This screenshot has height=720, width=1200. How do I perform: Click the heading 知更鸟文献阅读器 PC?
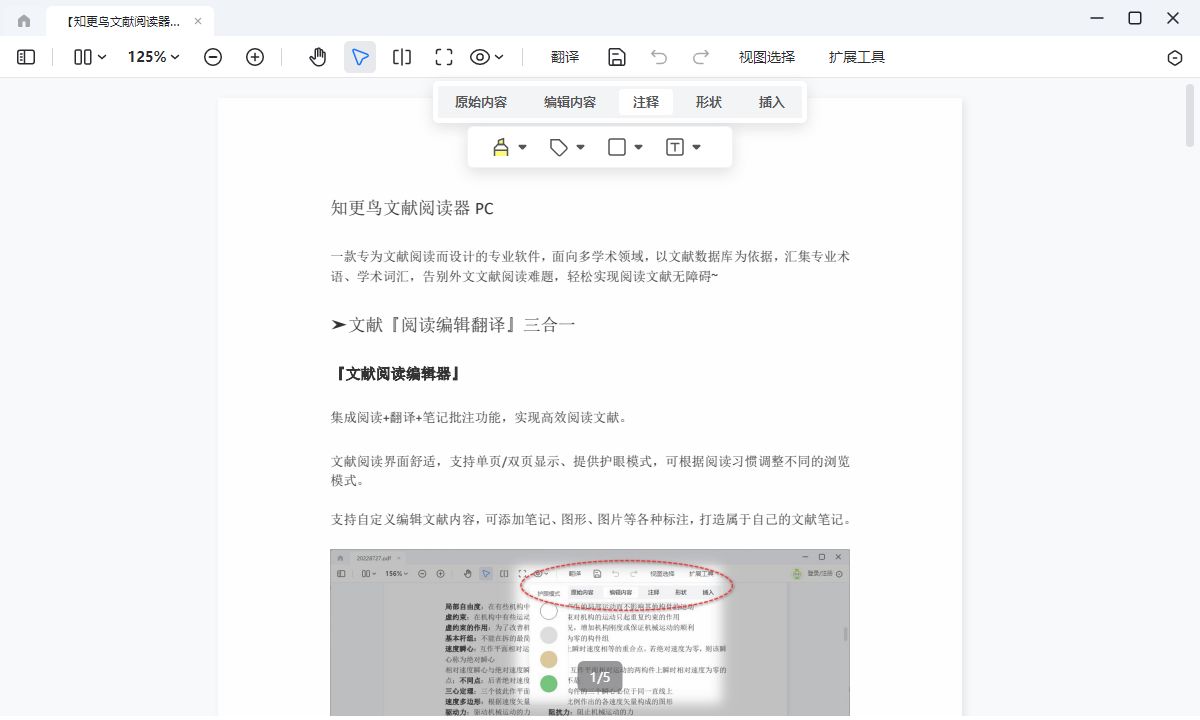pyautogui.click(x=412, y=208)
